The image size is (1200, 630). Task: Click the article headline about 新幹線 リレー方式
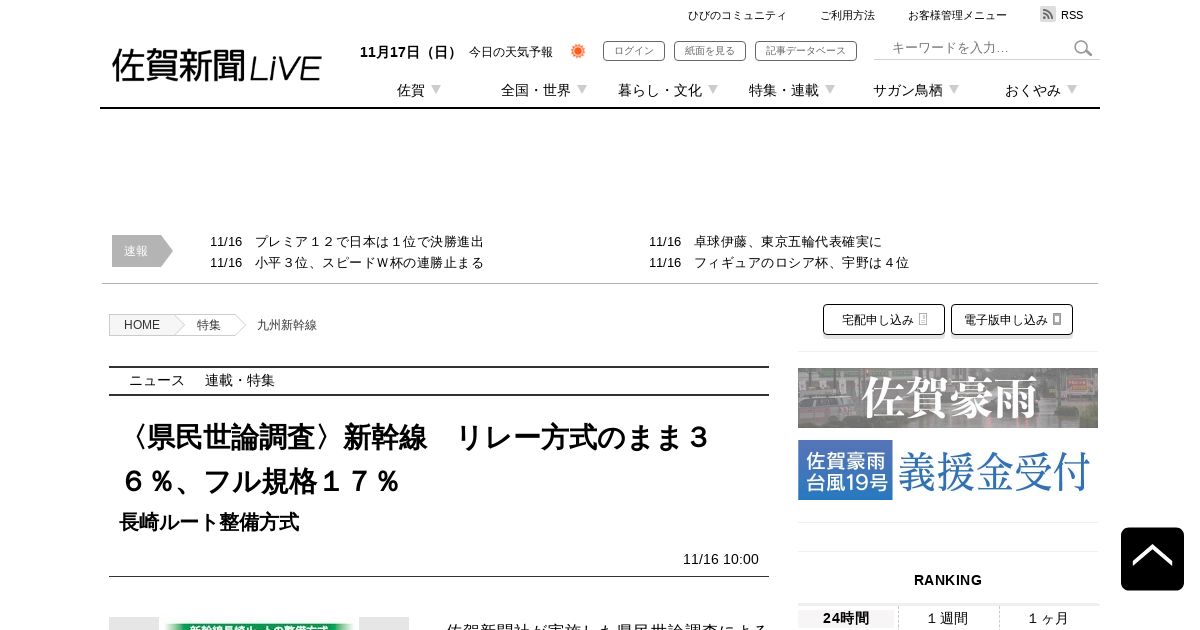coord(415,459)
